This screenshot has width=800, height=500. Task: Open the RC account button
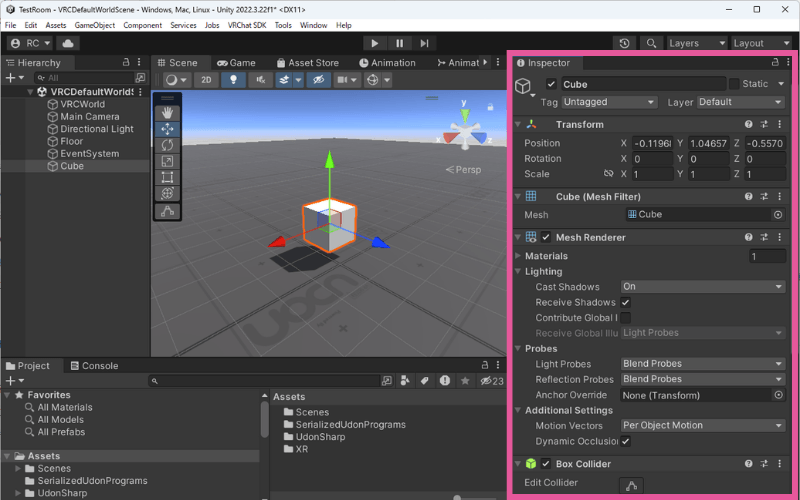[x=31, y=43]
